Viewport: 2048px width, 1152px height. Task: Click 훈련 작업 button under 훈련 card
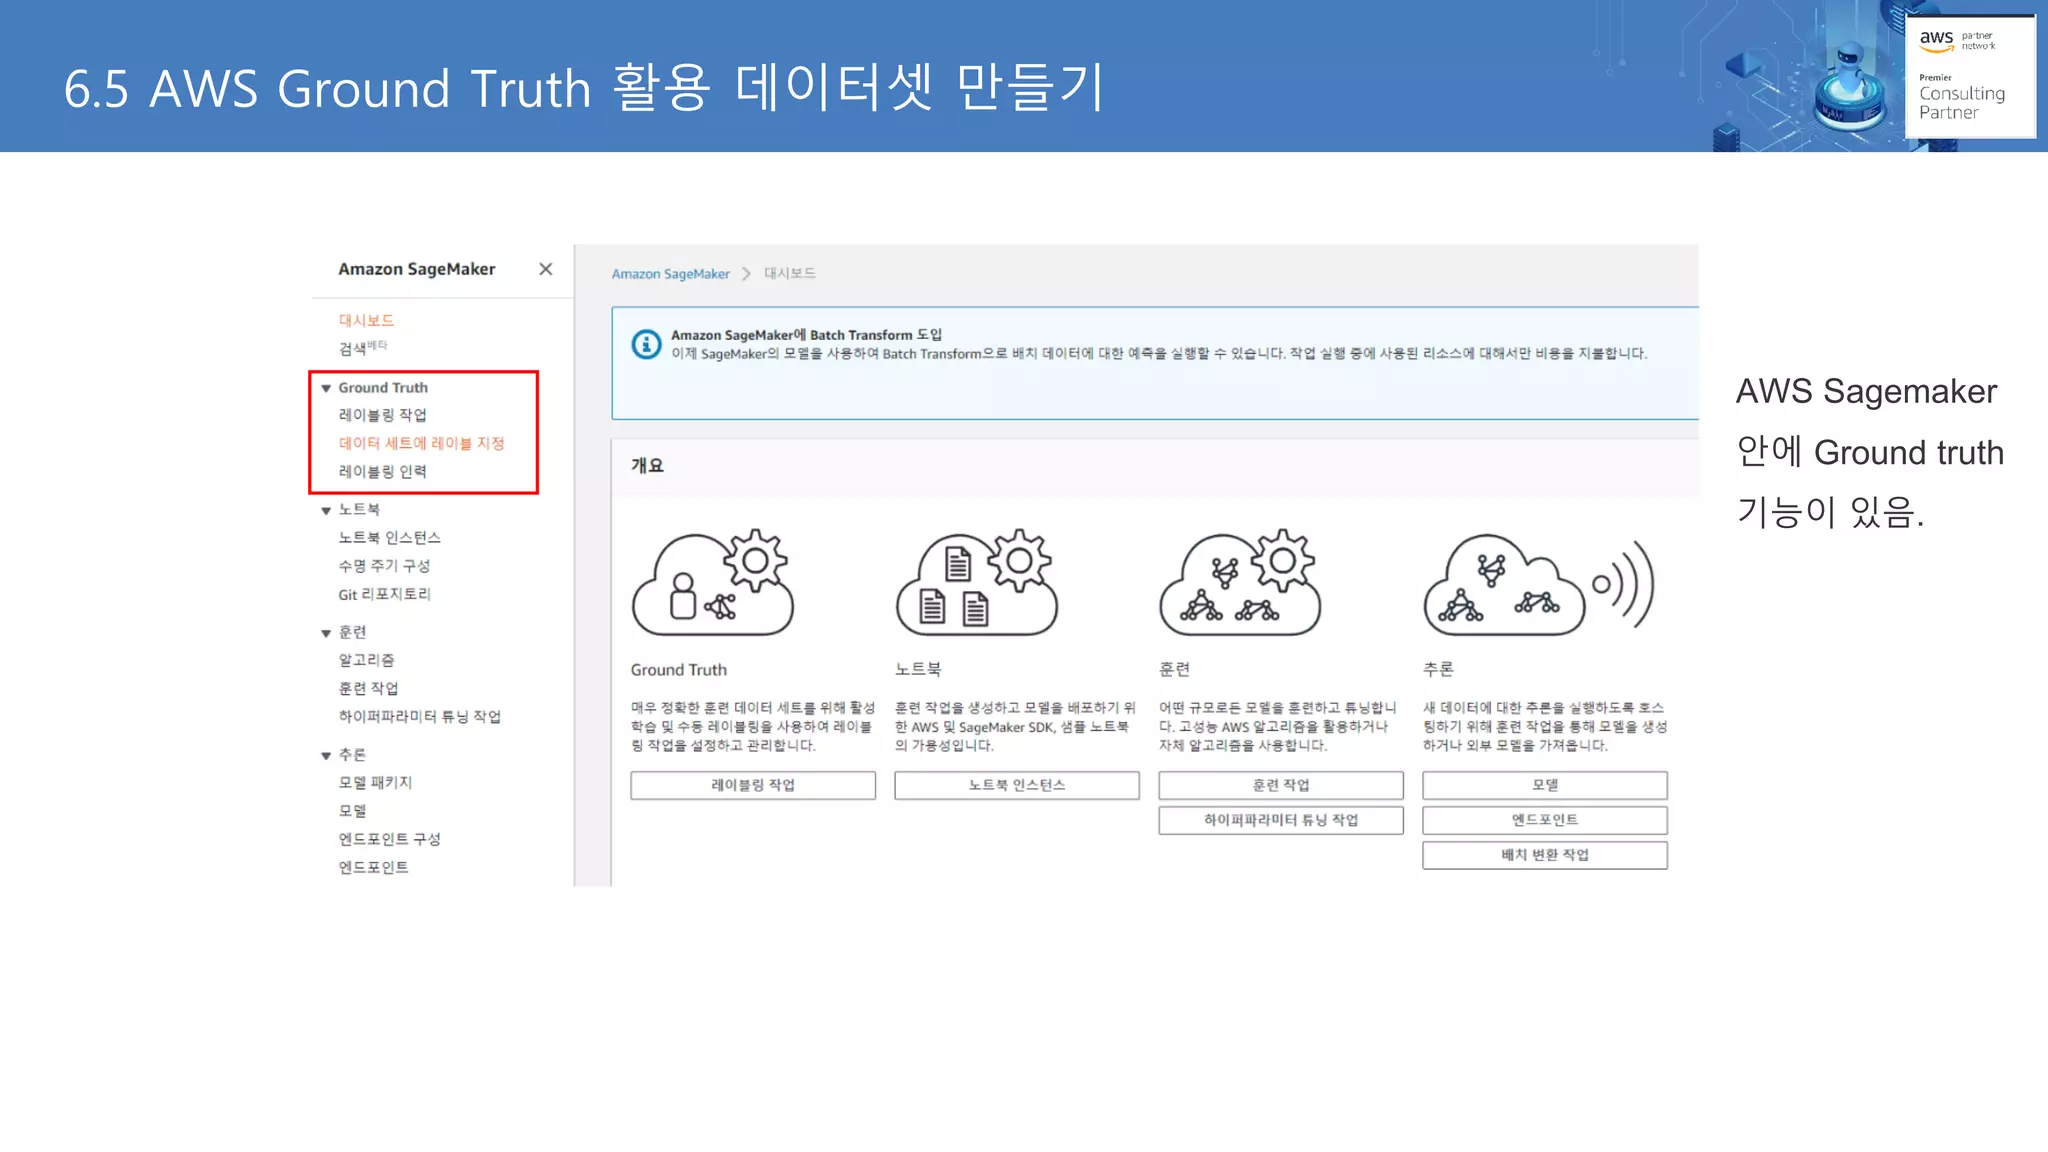point(1281,785)
